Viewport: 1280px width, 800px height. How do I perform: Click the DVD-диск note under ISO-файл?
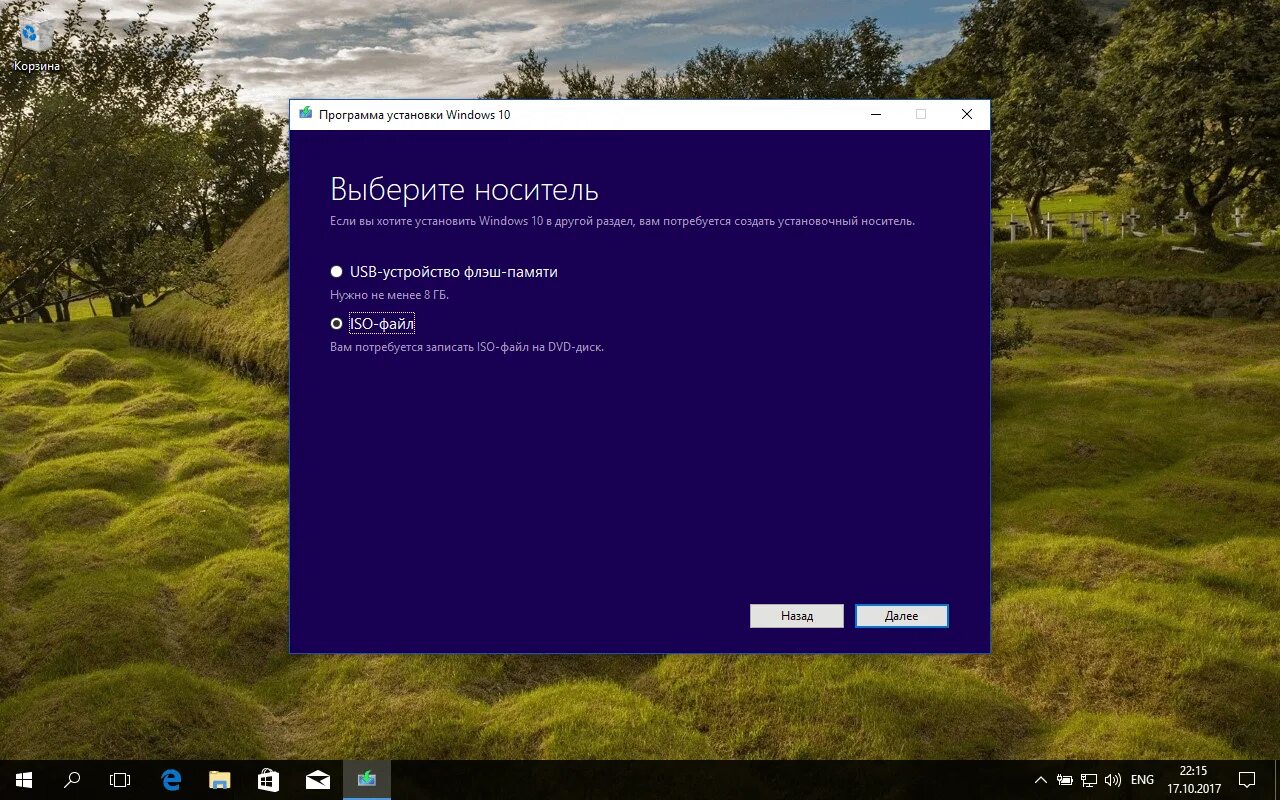click(x=467, y=348)
